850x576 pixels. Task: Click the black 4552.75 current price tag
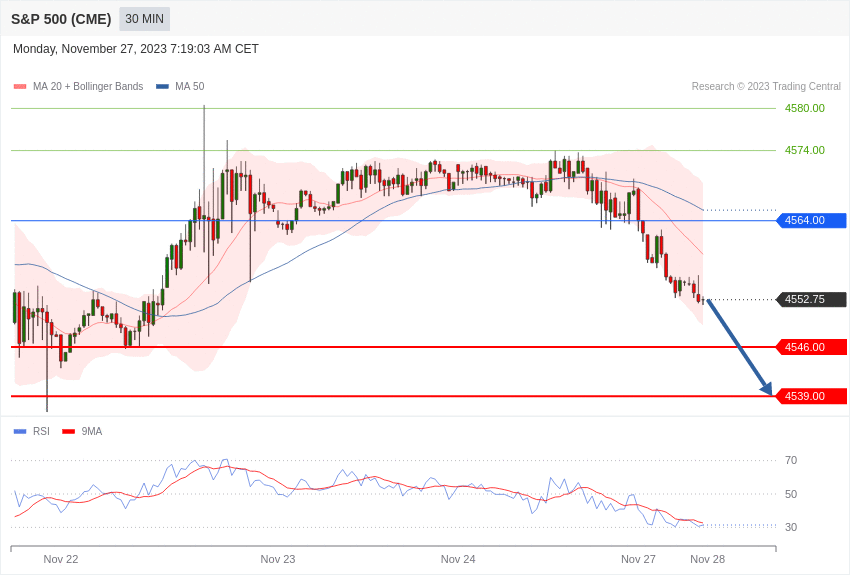(812, 299)
